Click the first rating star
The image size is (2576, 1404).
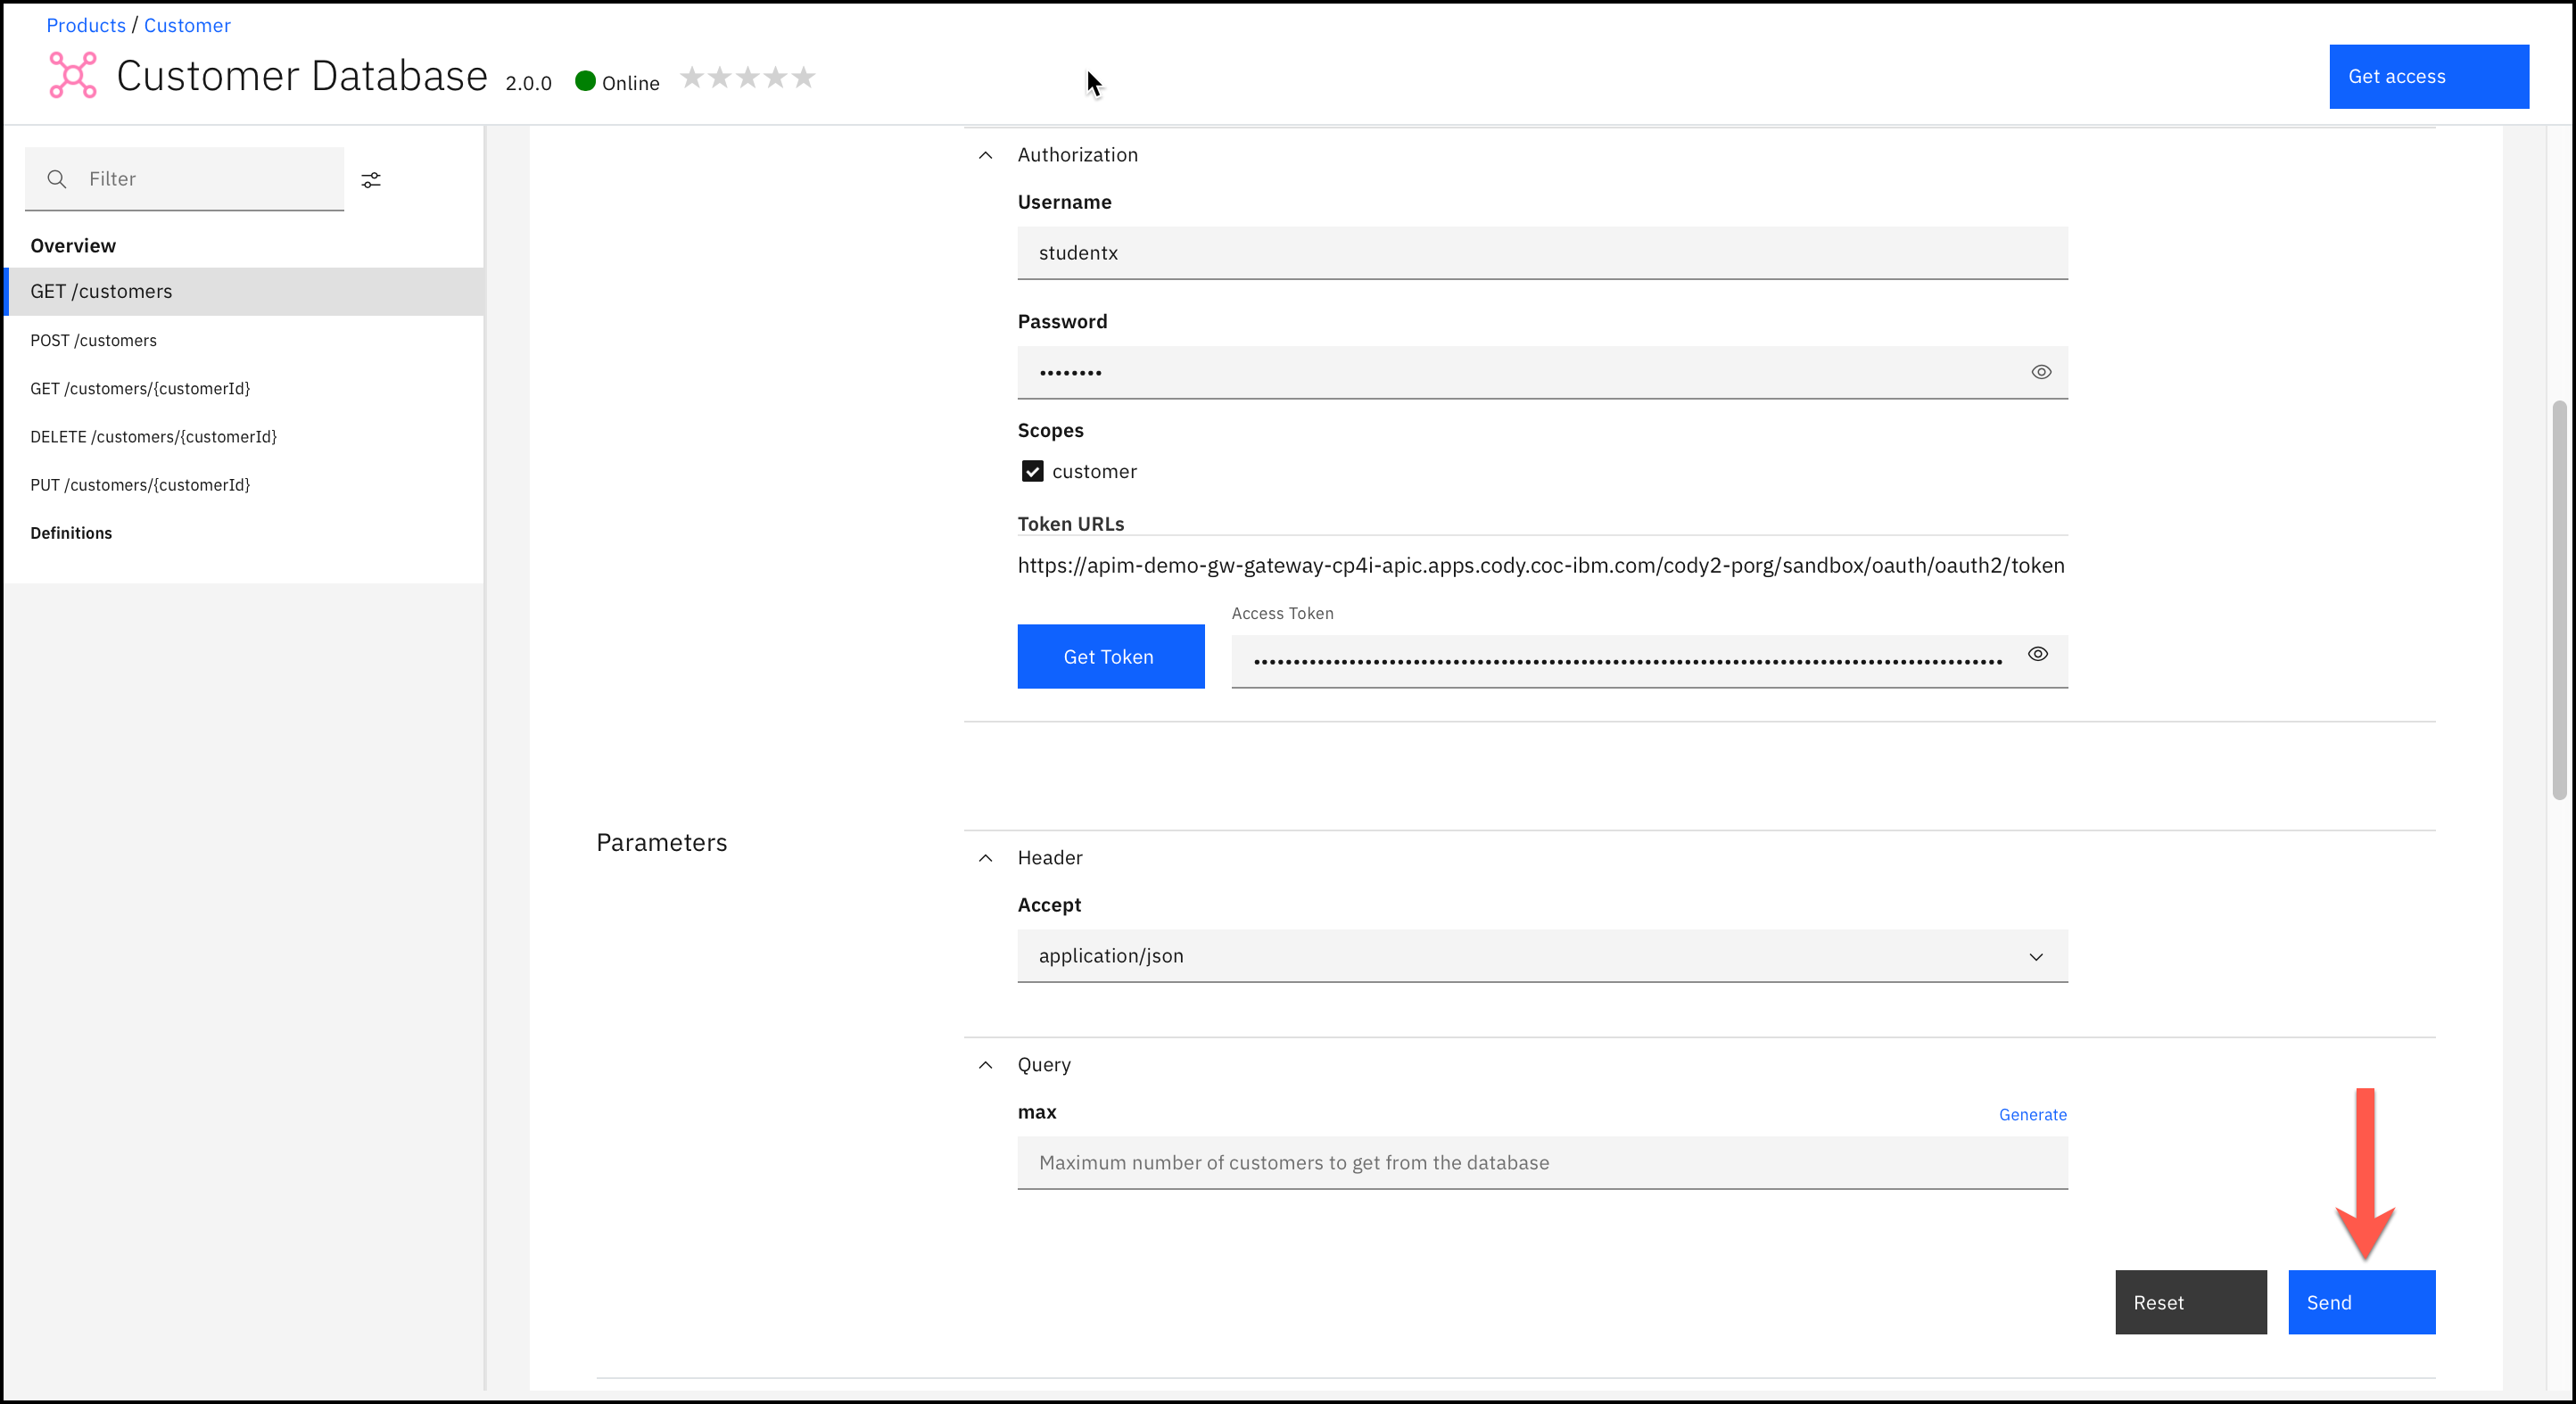coord(692,77)
